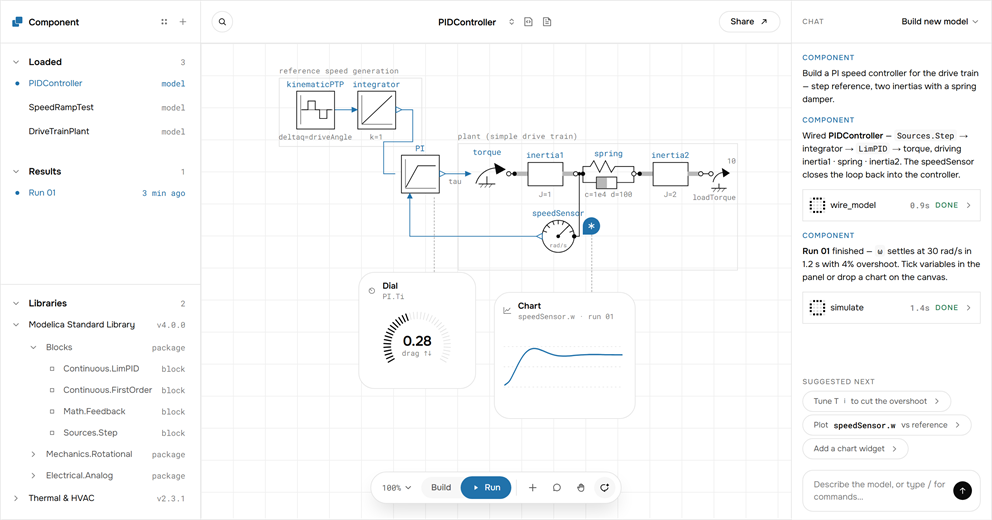Click the simulate tool icon
This screenshot has width=992, height=520.
817,307
